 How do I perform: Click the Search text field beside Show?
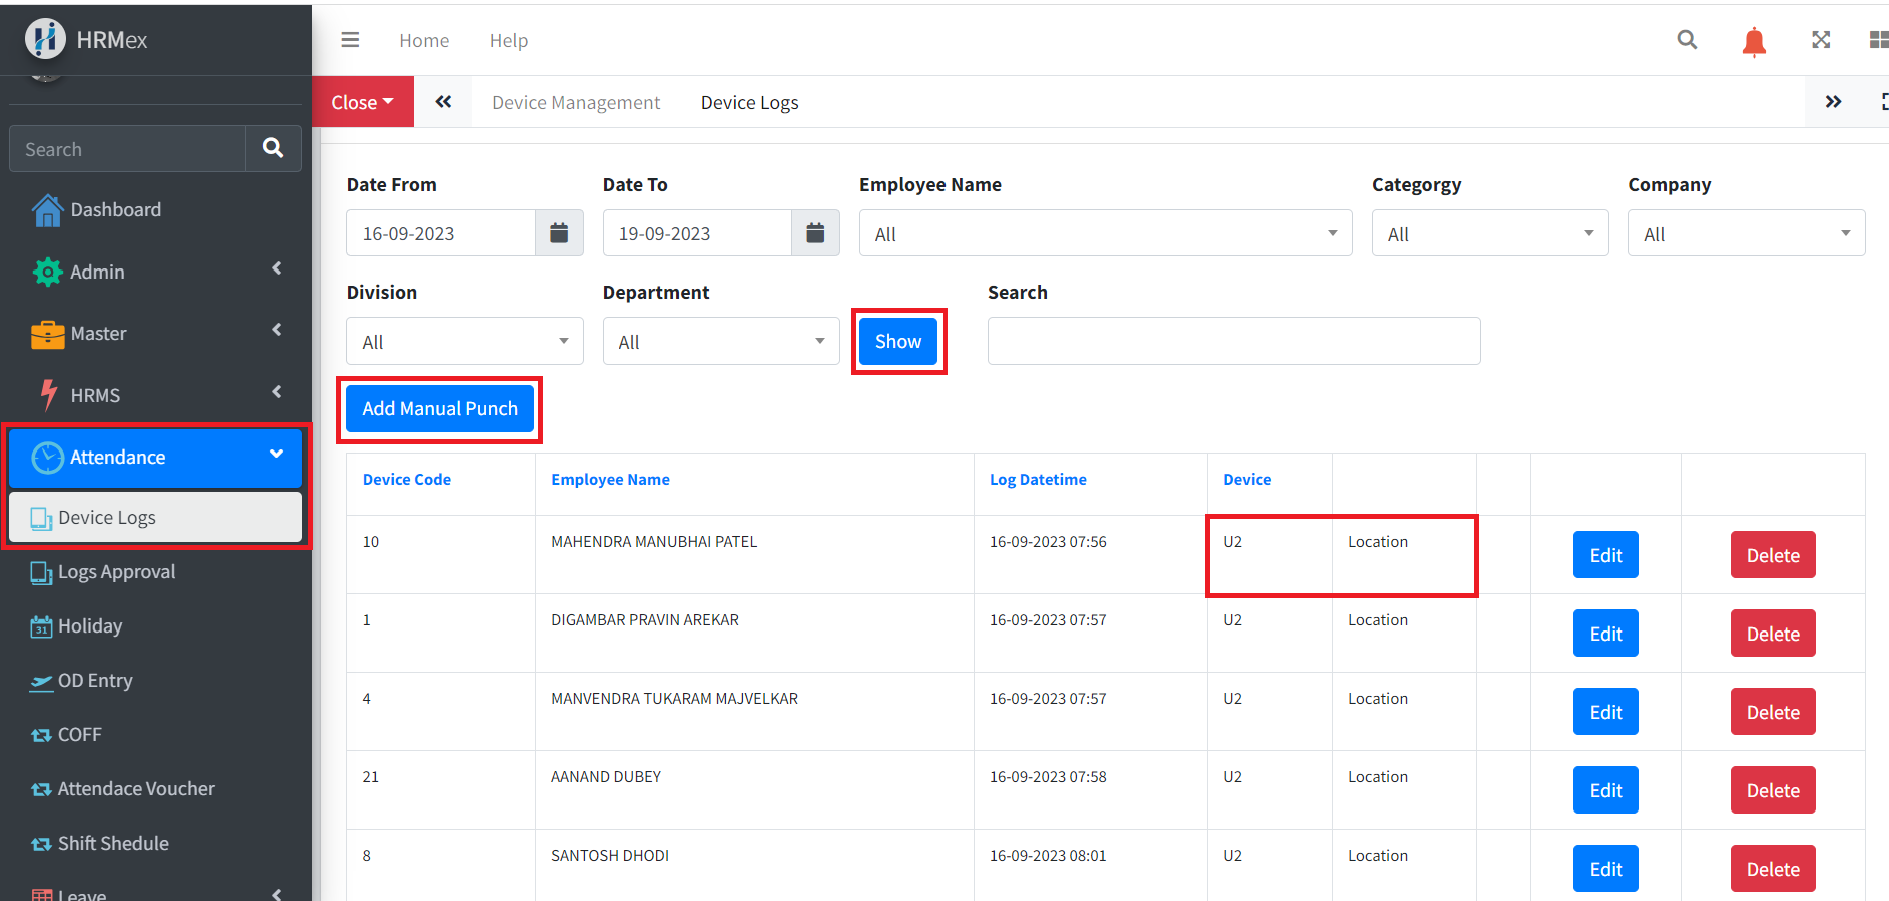(x=1233, y=342)
